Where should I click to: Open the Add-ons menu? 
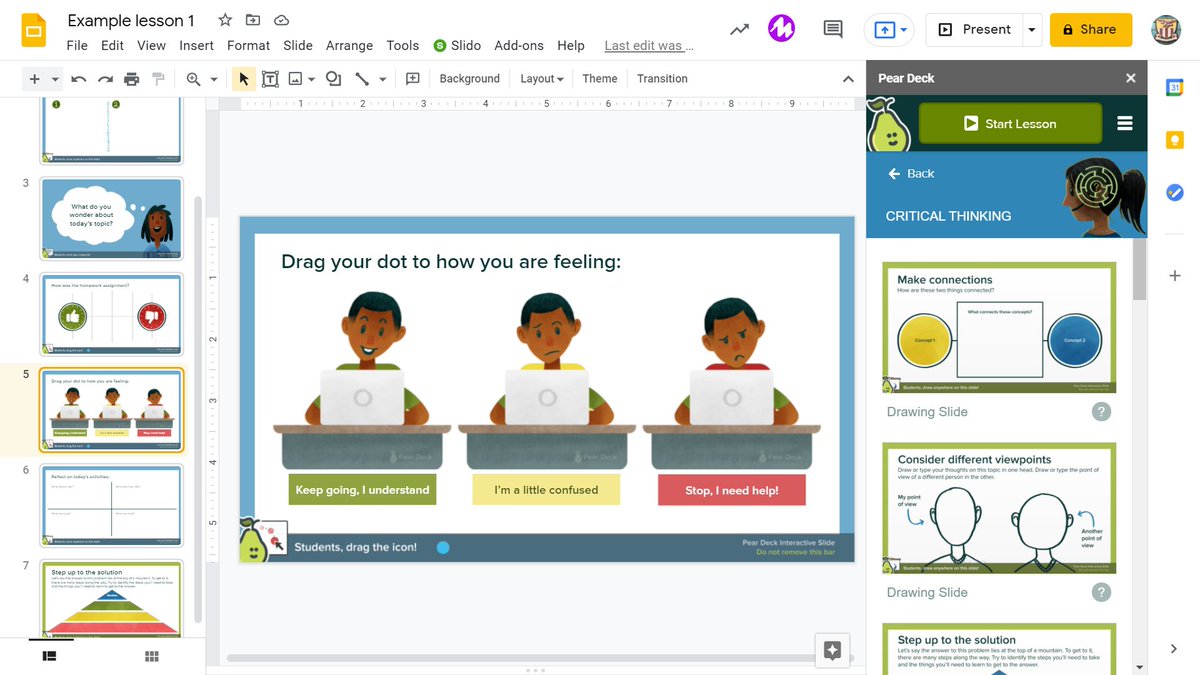(519, 45)
